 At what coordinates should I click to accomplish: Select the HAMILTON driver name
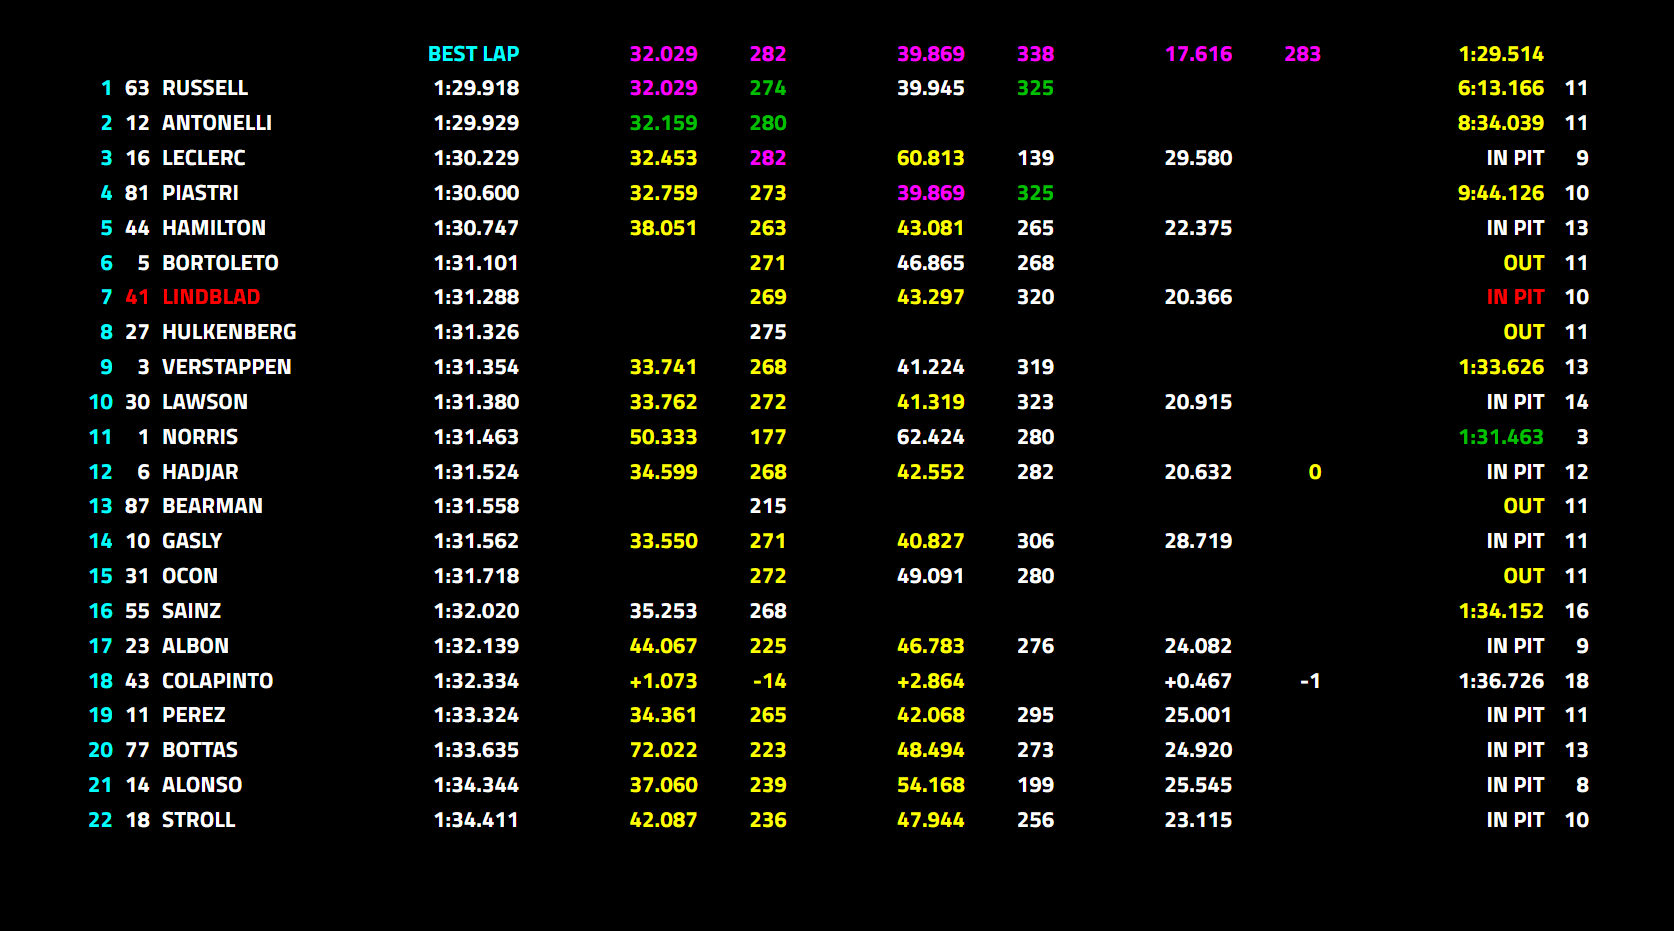click(214, 228)
